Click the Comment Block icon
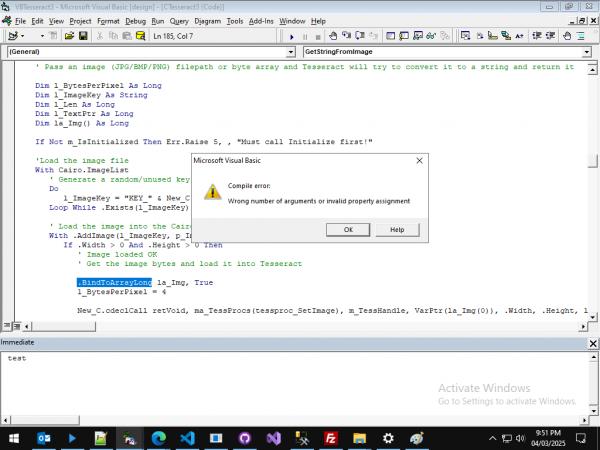600x450 pixels. pos(581,36)
